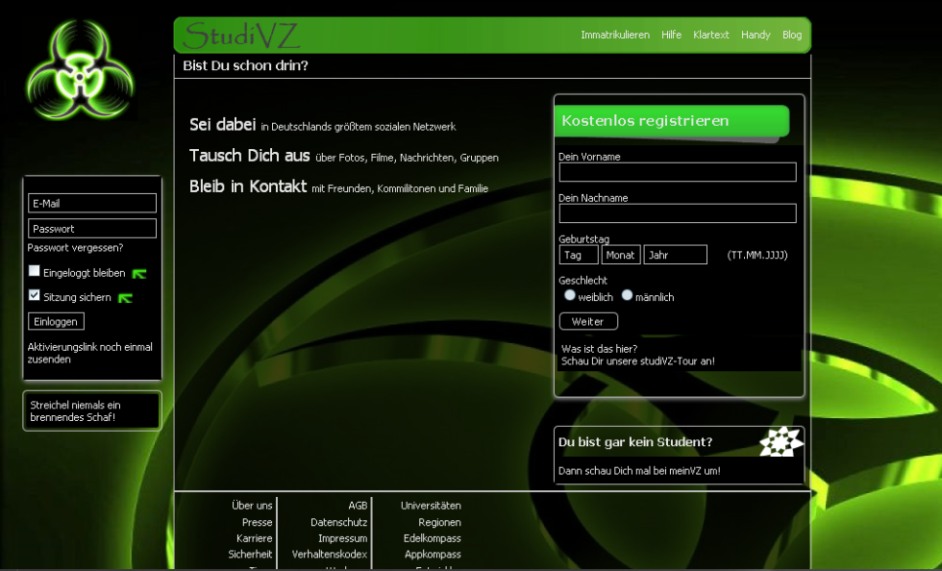Open Appkompass footer link

433,554
